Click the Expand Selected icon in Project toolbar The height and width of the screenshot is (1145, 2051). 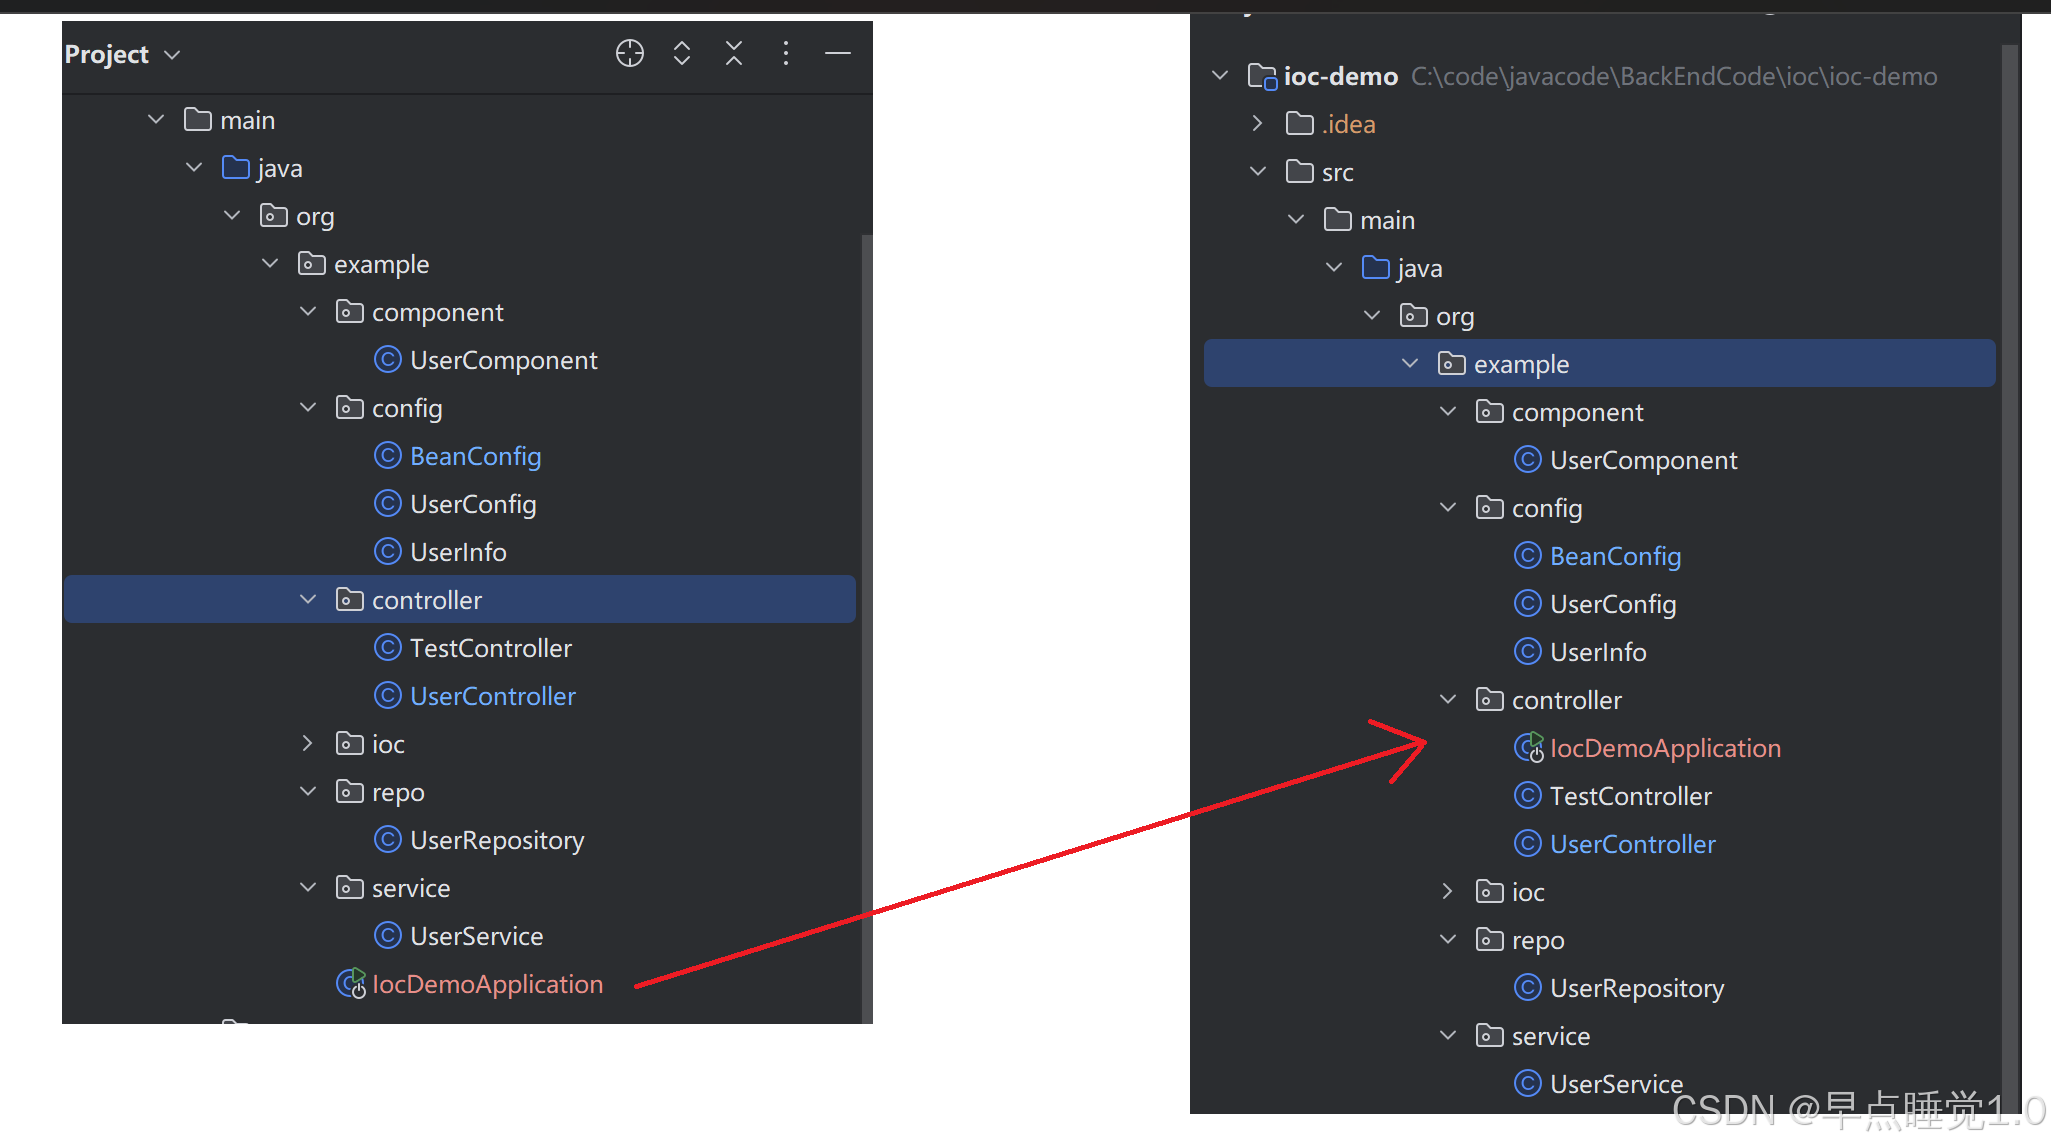682,53
